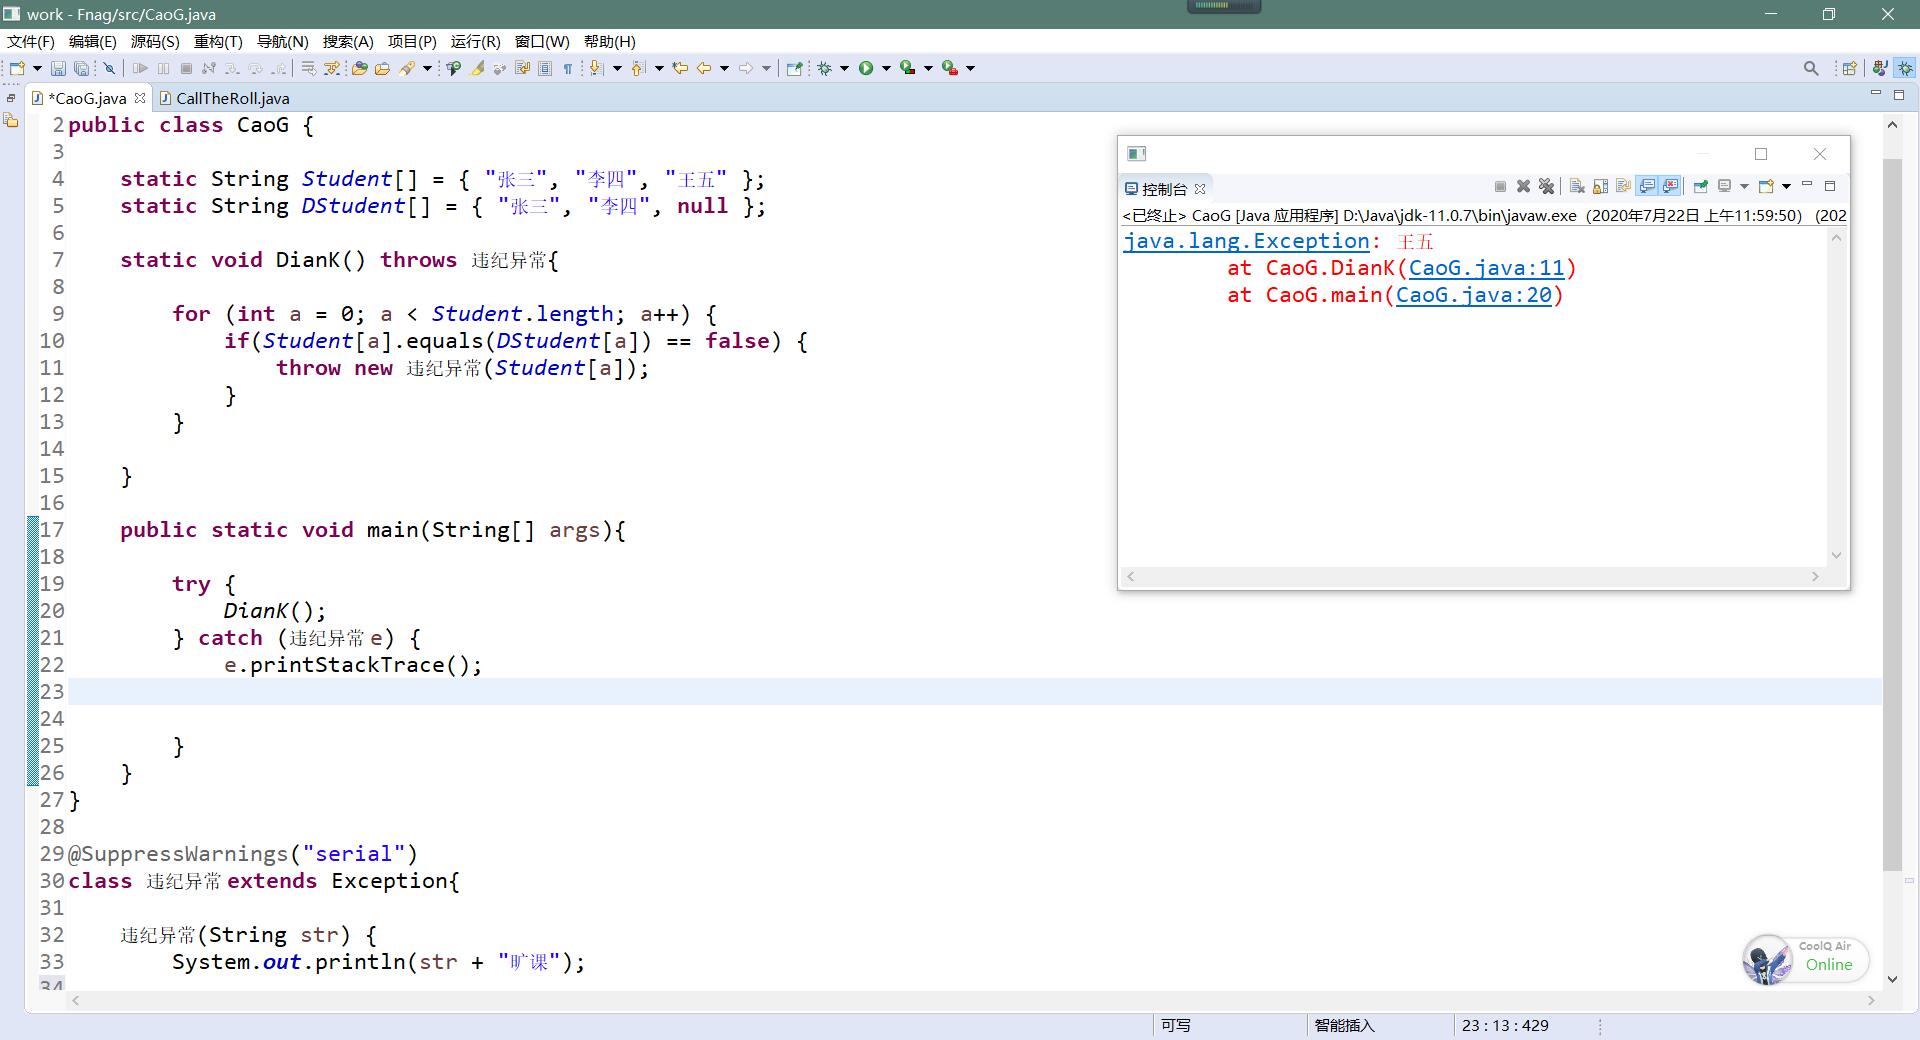Toggle Mark Occurrences highlighter
1920x1040 pixels.
click(477, 68)
